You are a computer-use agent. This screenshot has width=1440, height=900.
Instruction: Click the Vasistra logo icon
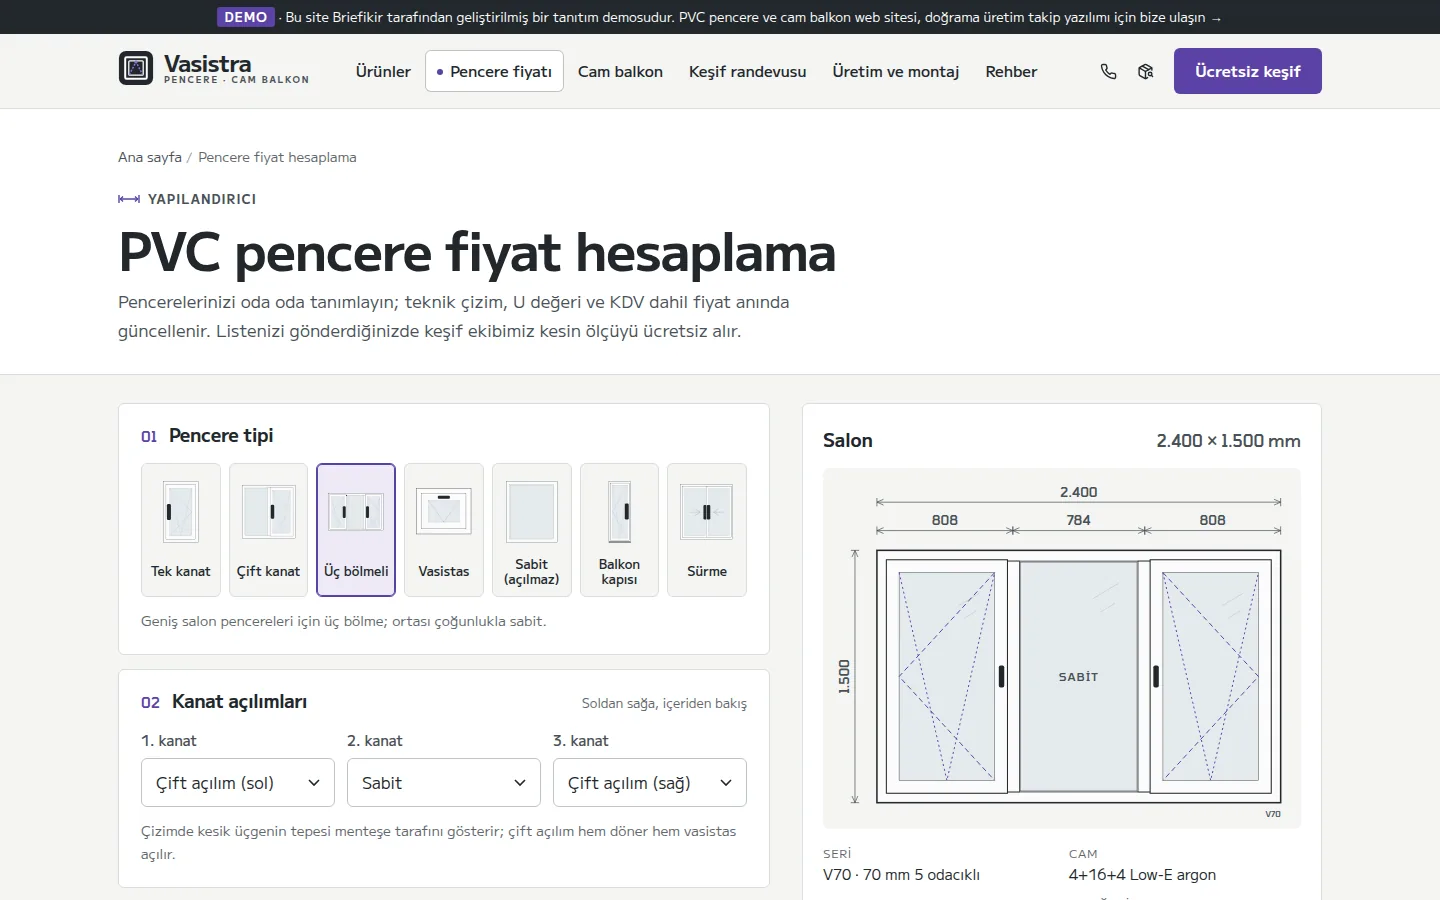point(136,68)
